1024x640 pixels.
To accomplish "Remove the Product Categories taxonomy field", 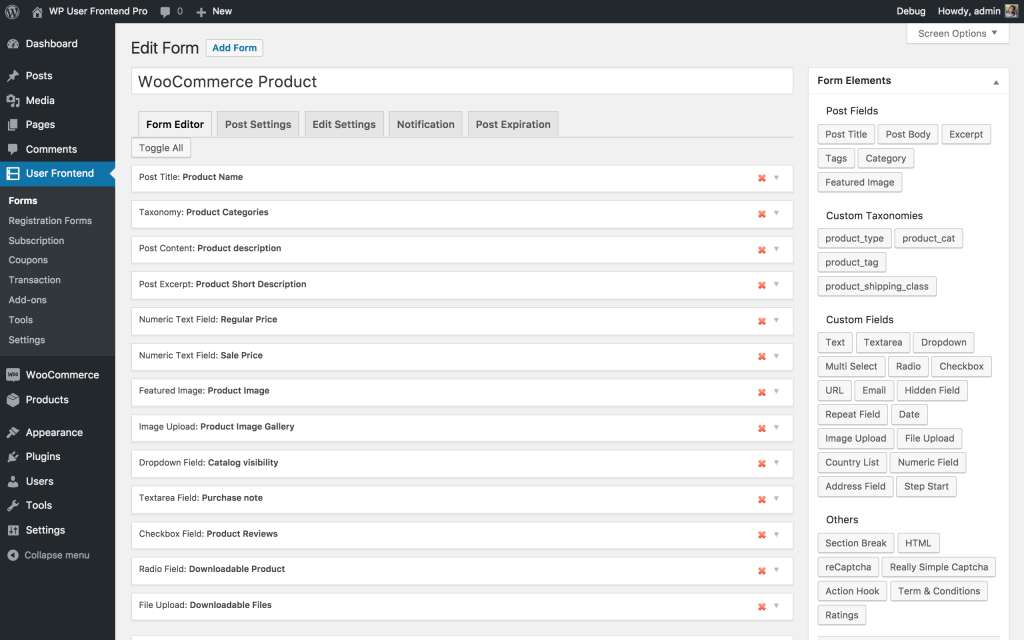I will pos(761,214).
